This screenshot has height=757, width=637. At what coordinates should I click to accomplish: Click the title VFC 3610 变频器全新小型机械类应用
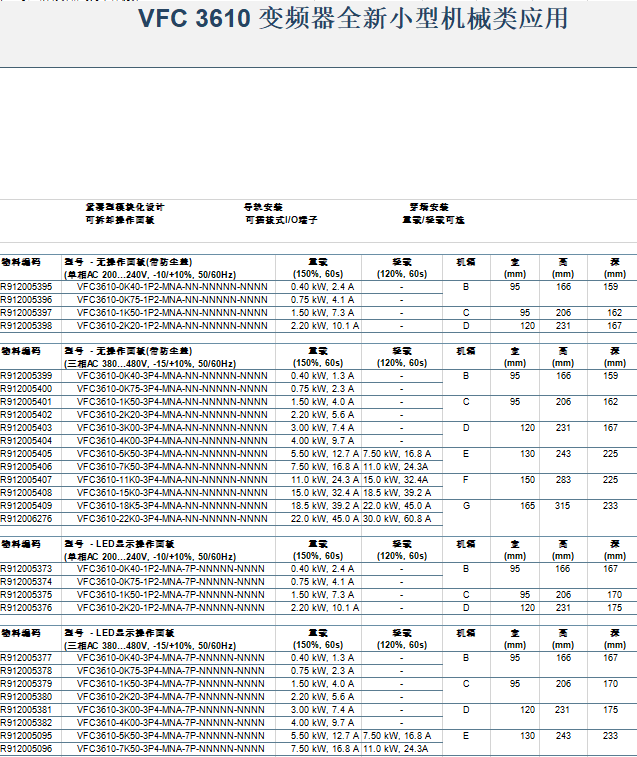click(353, 18)
